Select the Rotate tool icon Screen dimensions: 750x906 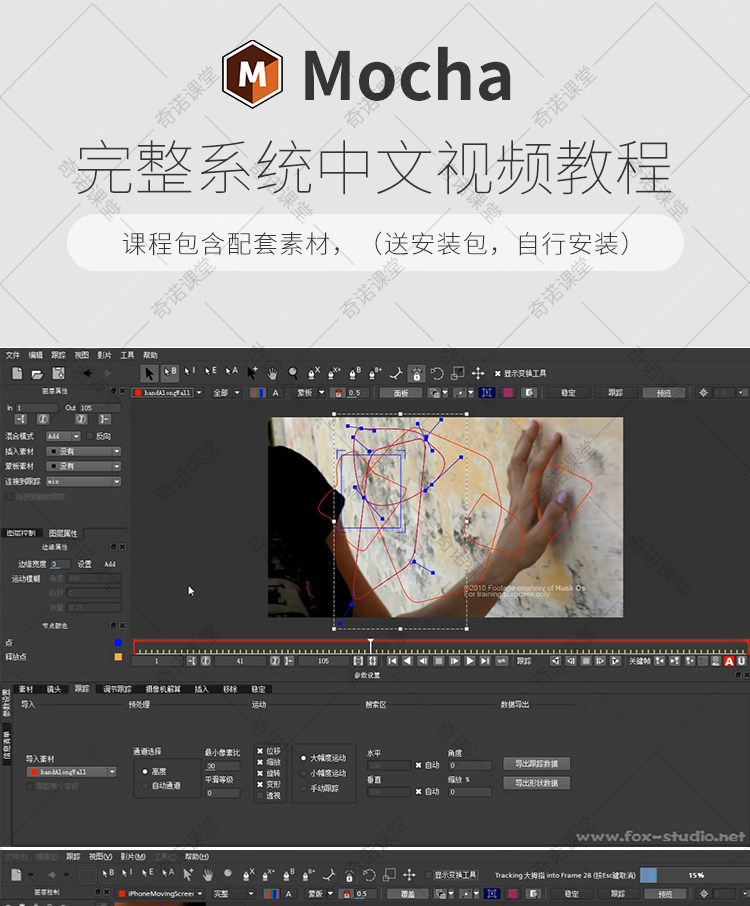point(437,373)
